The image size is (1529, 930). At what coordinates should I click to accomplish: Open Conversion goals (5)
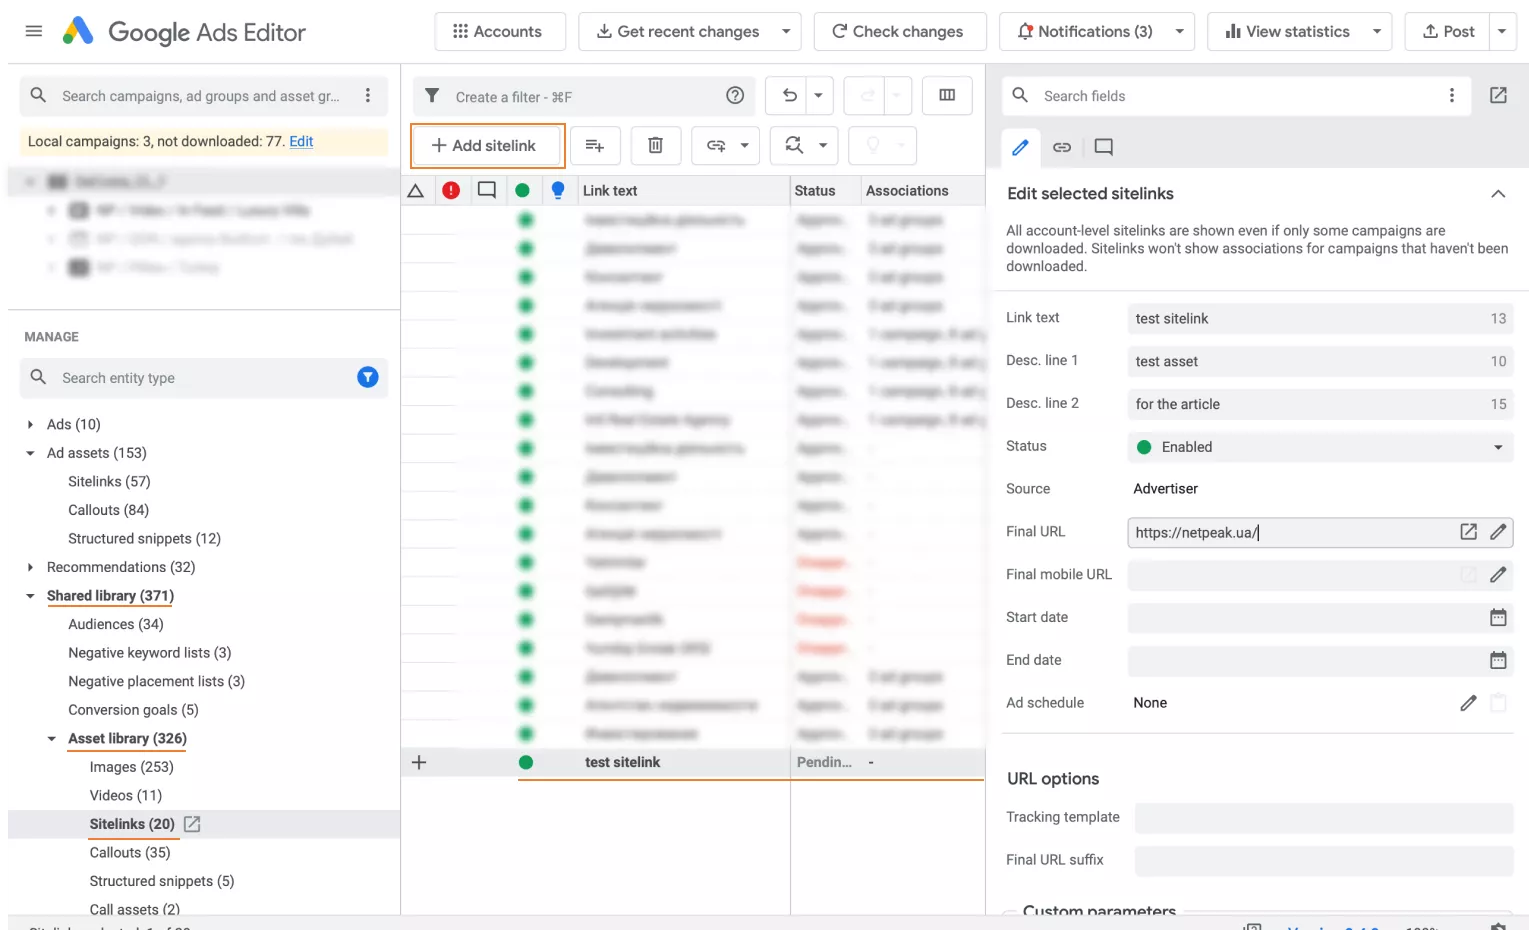click(x=133, y=710)
